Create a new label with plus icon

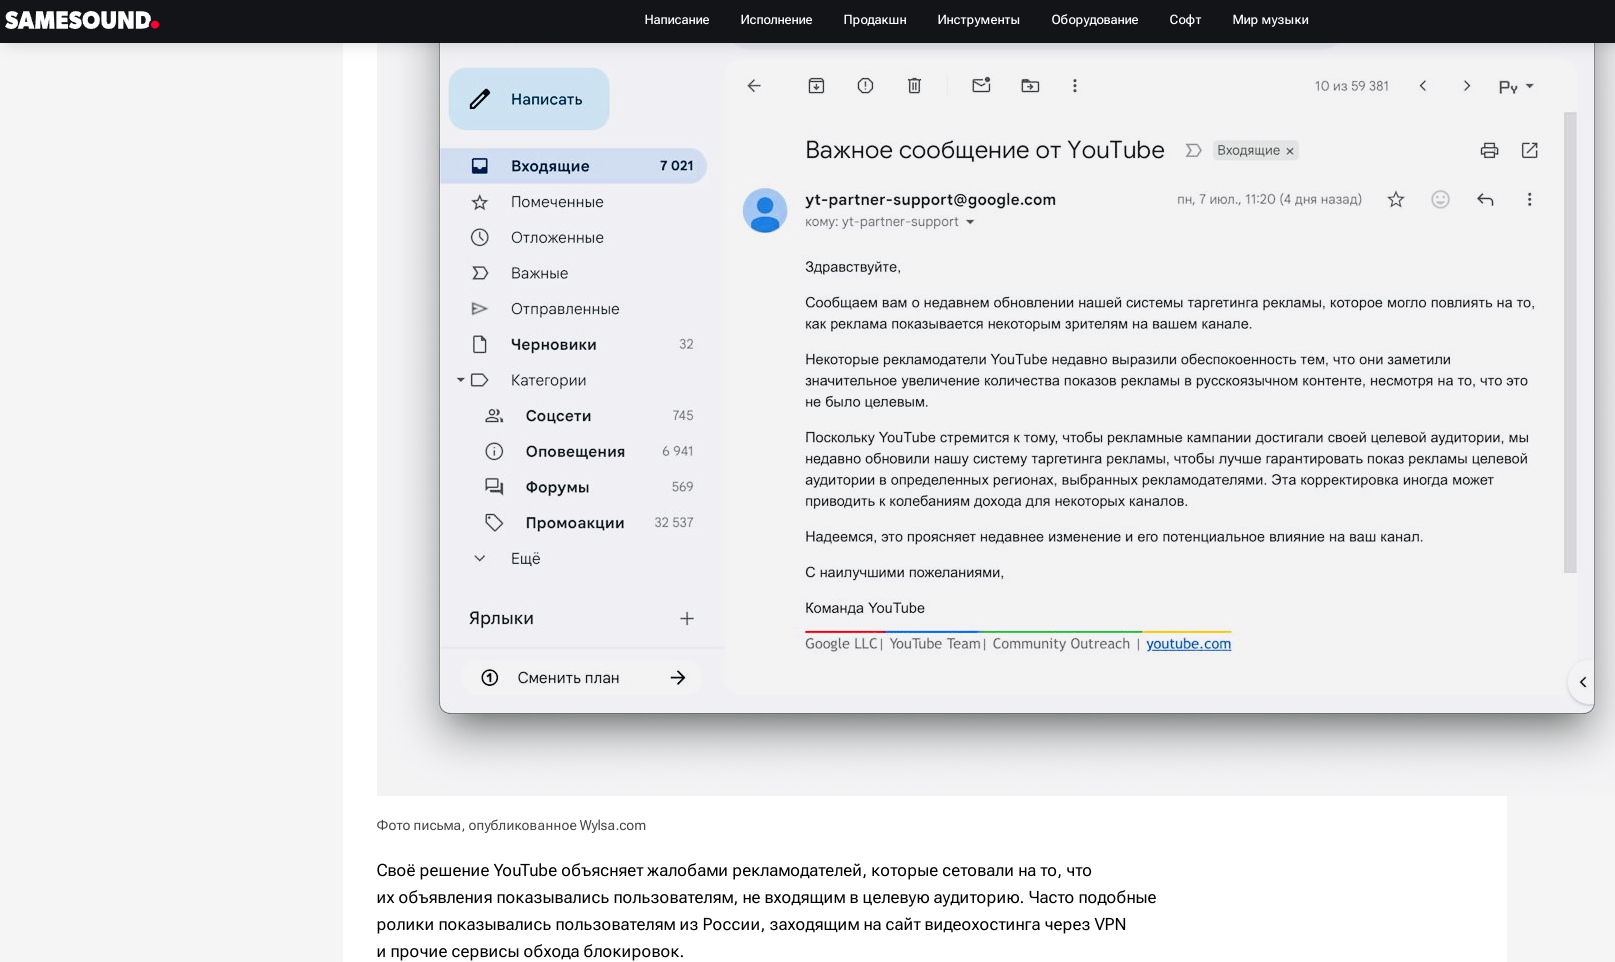pos(687,619)
